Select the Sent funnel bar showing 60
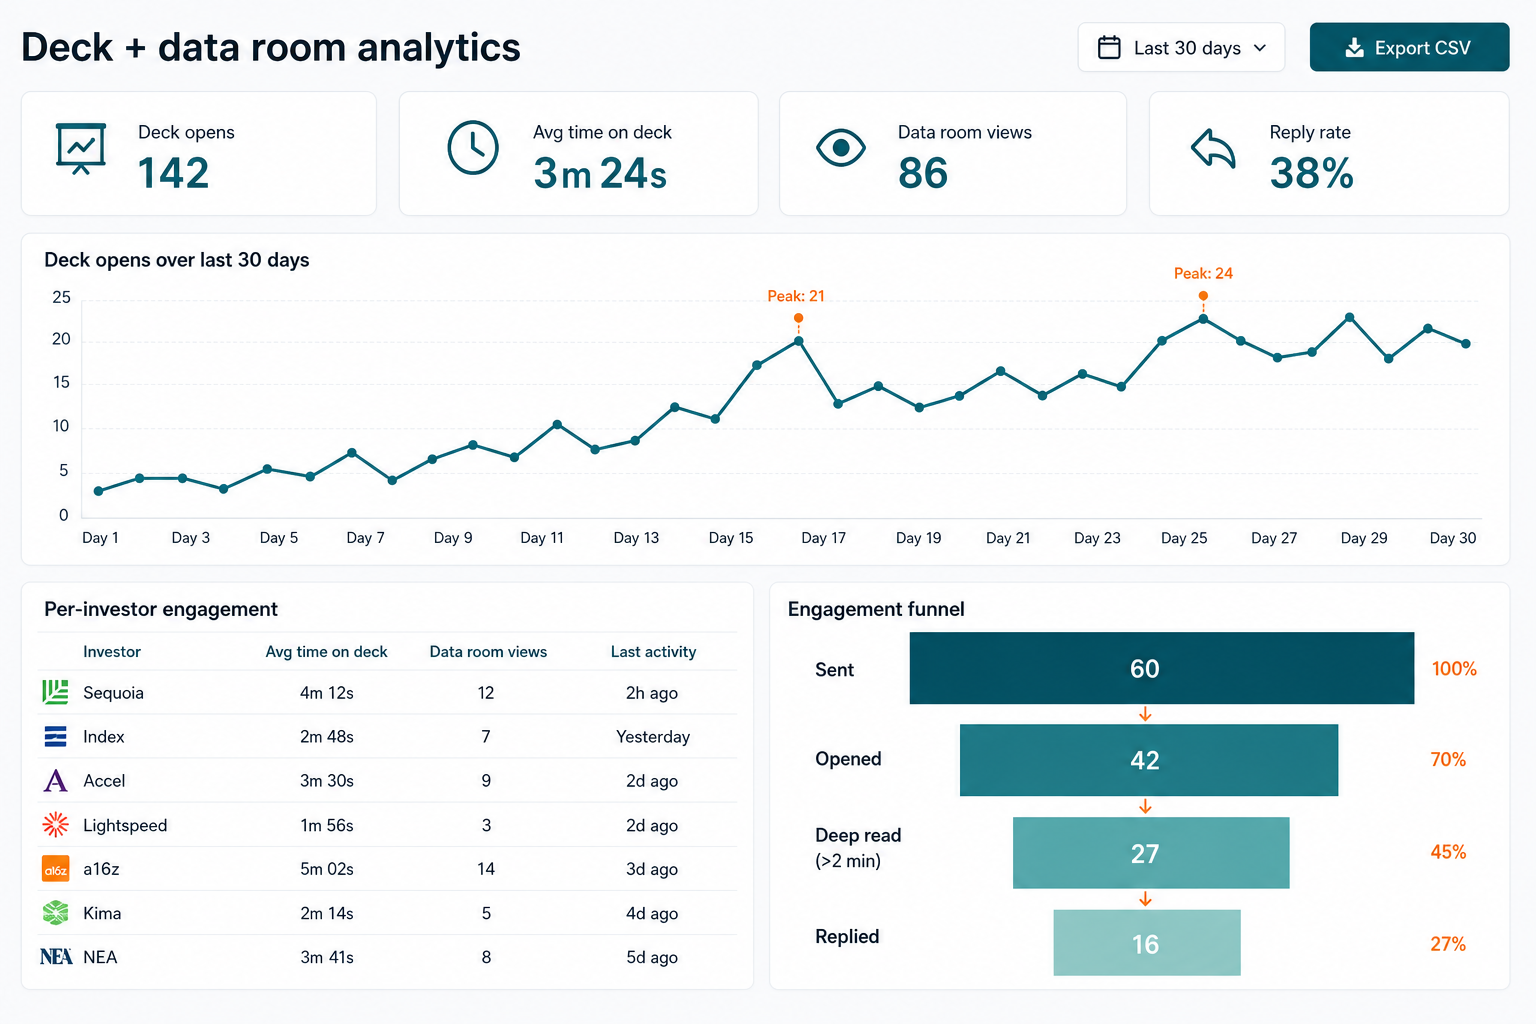 click(1162, 668)
